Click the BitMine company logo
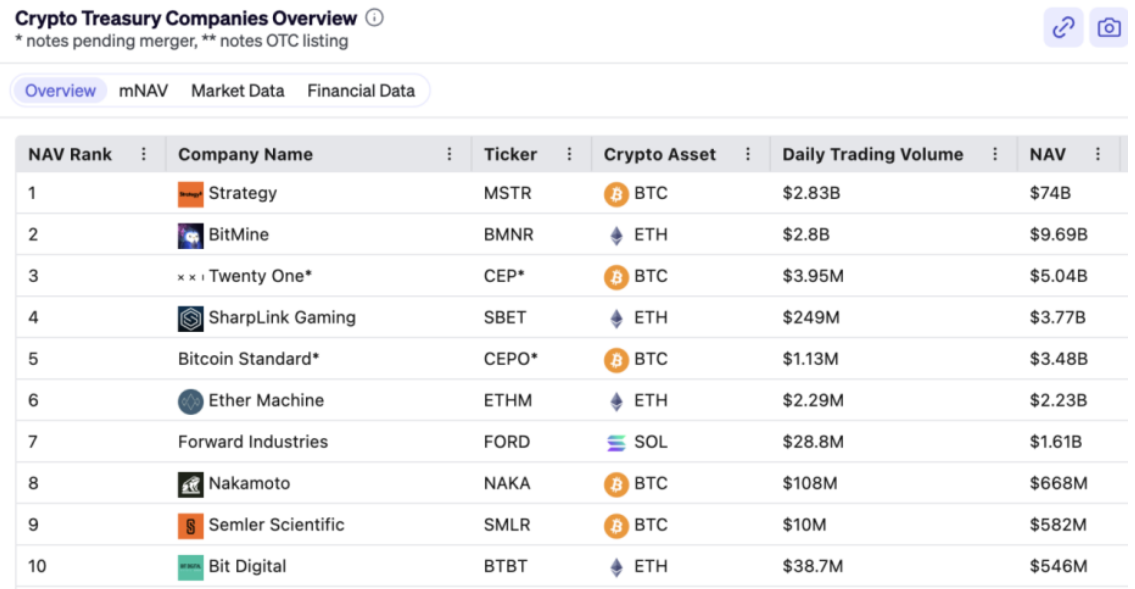Screen dimensions: 1135x589 pyautogui.click(x=190, y=235)
